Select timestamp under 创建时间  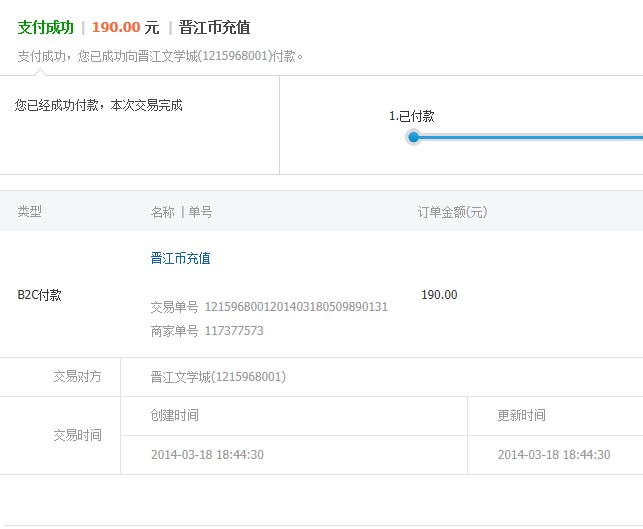207,455
